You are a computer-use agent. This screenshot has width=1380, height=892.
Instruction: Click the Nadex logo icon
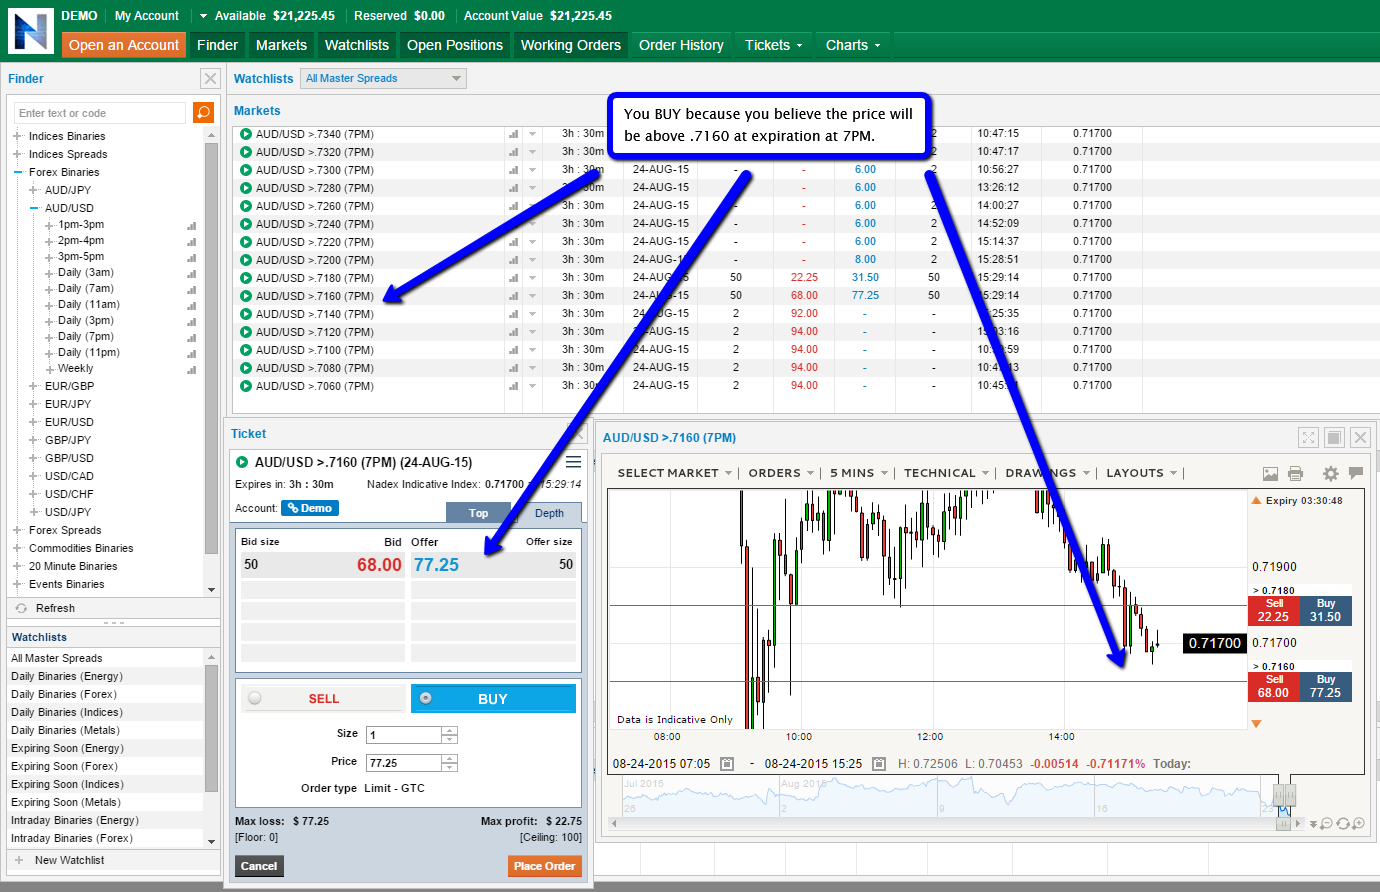click(x=30, y=30)
